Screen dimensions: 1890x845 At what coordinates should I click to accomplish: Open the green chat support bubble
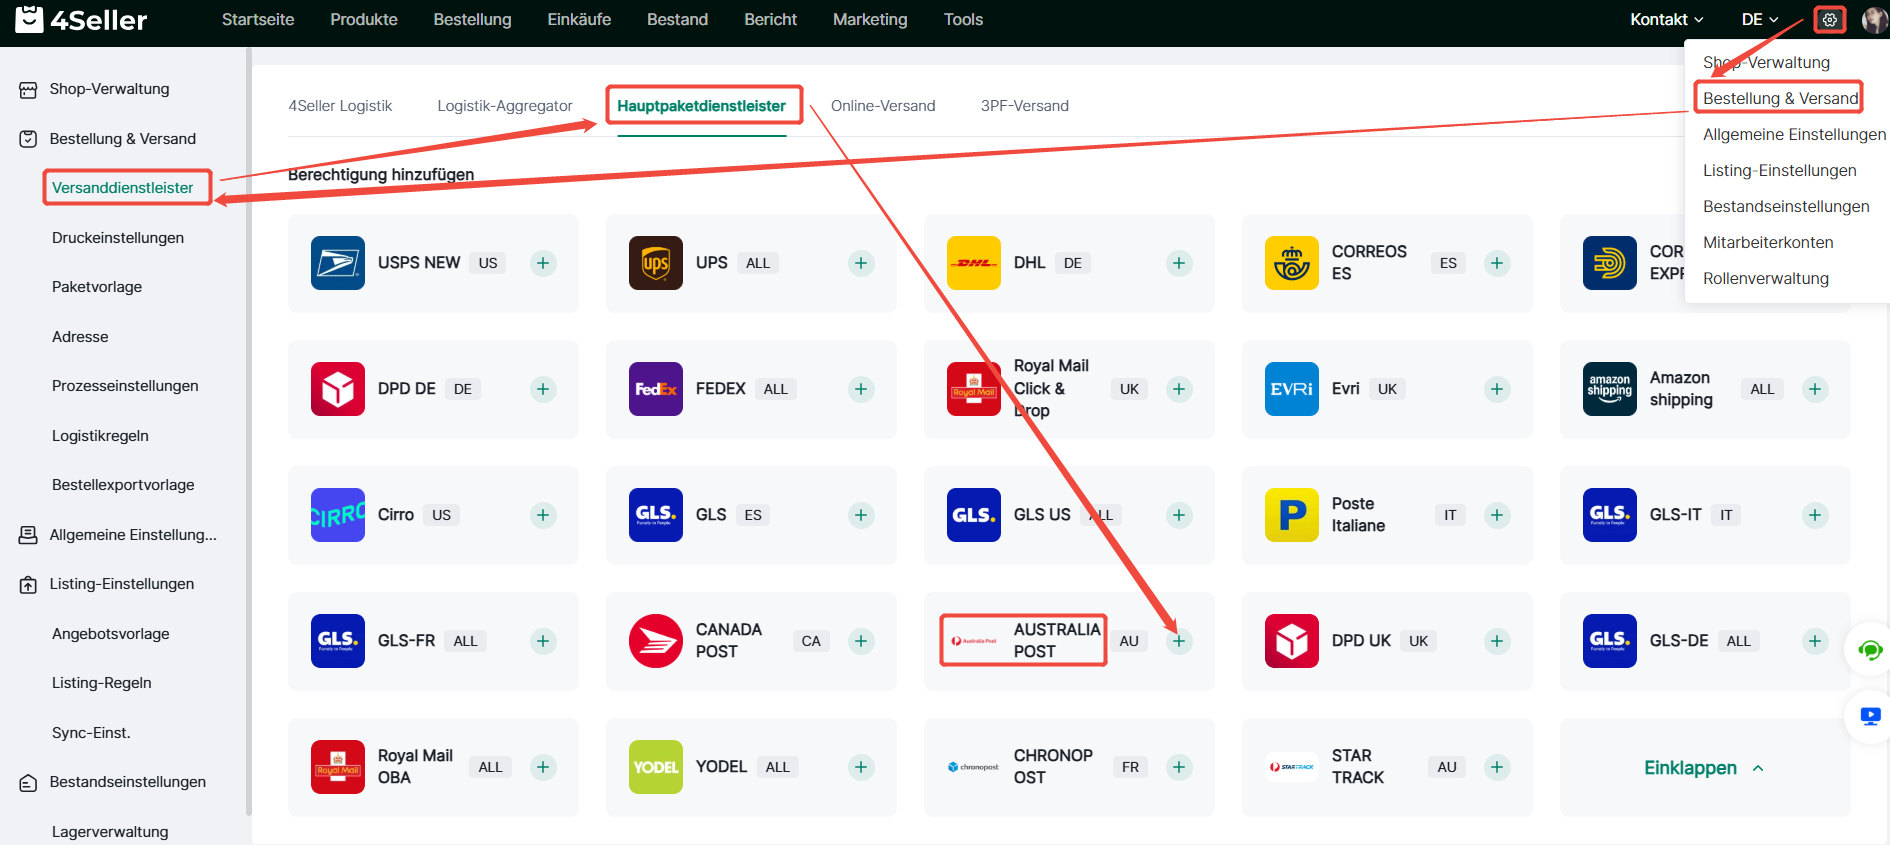[x=1870, y=651]
